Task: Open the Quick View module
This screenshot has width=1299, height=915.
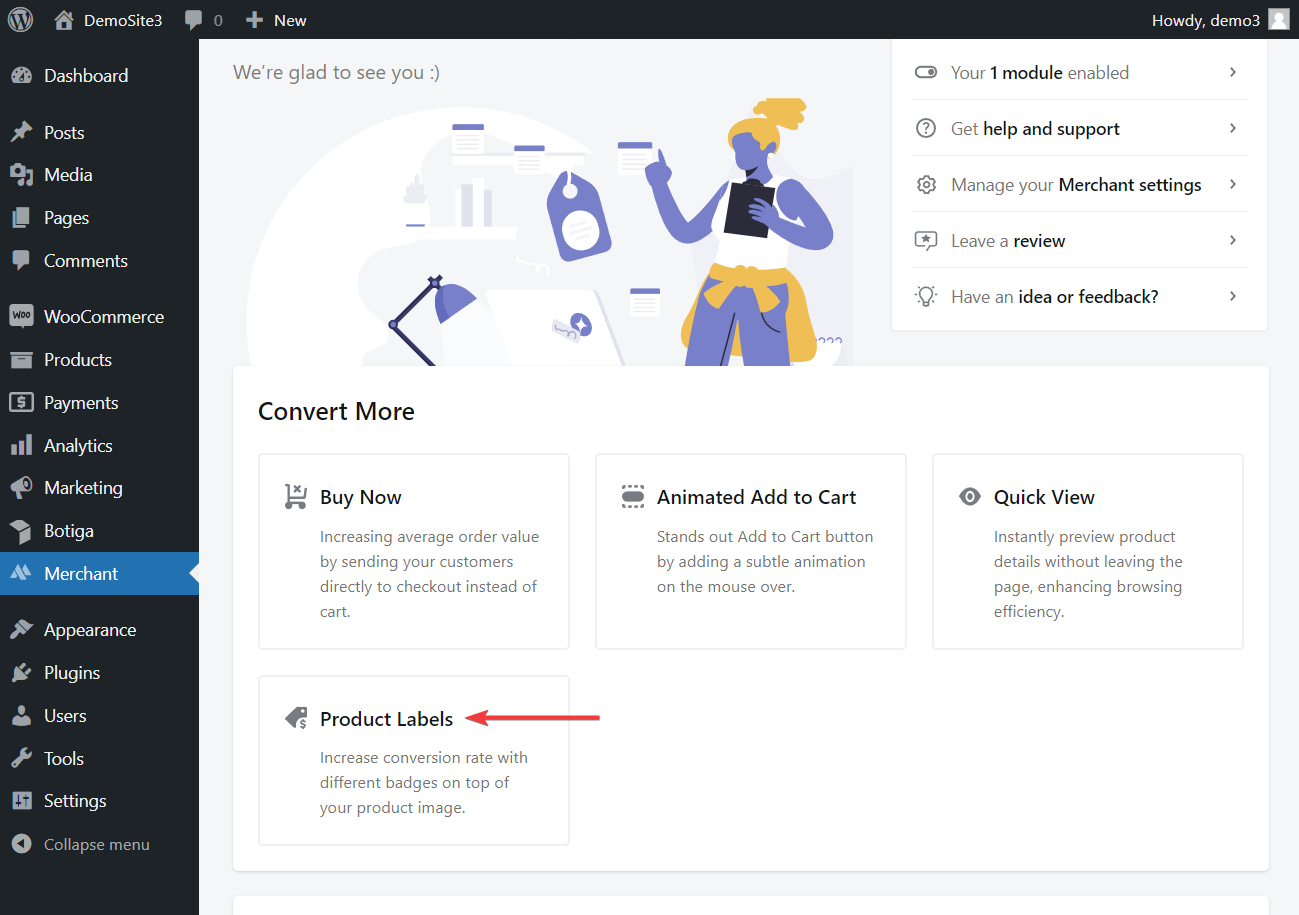Action: click(x=1088, y=552)
